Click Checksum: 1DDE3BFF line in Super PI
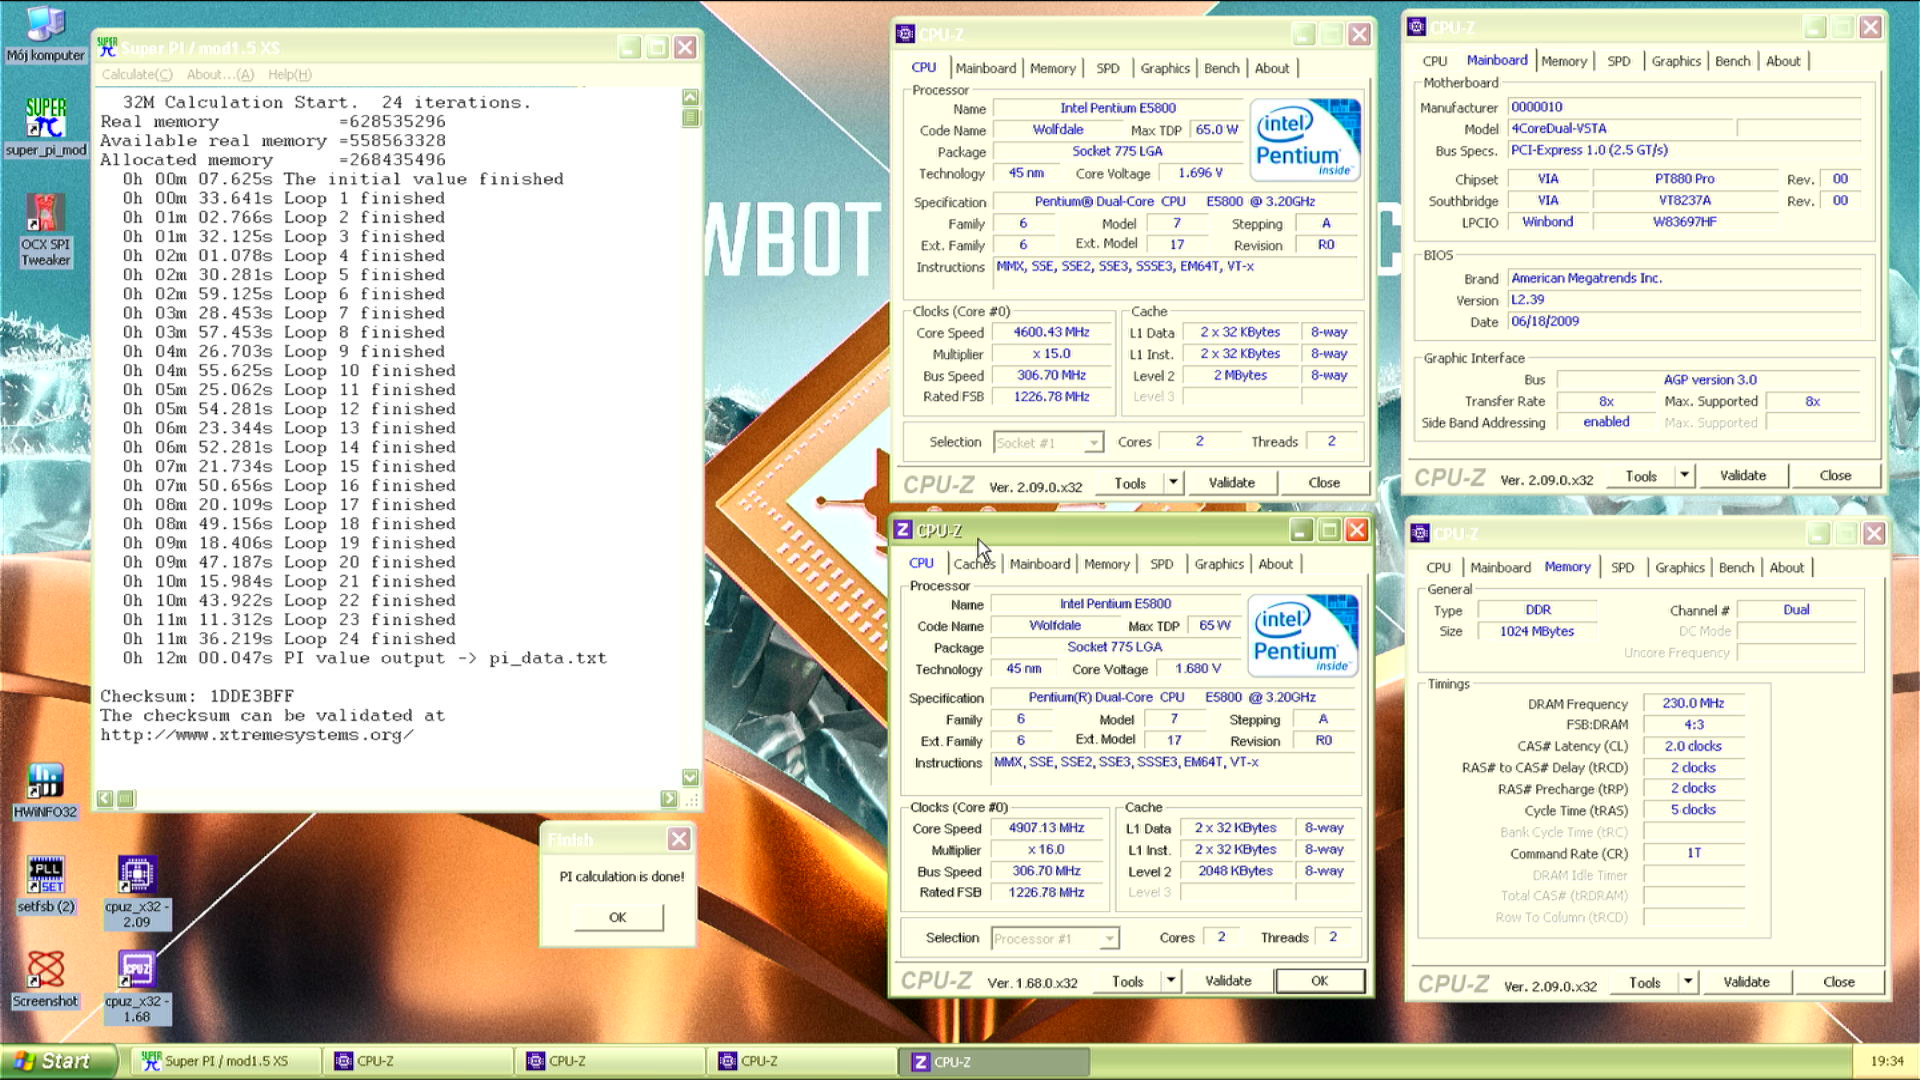Image resolution: width=1920 pixels, height=1080 pixels. (197, 696)
